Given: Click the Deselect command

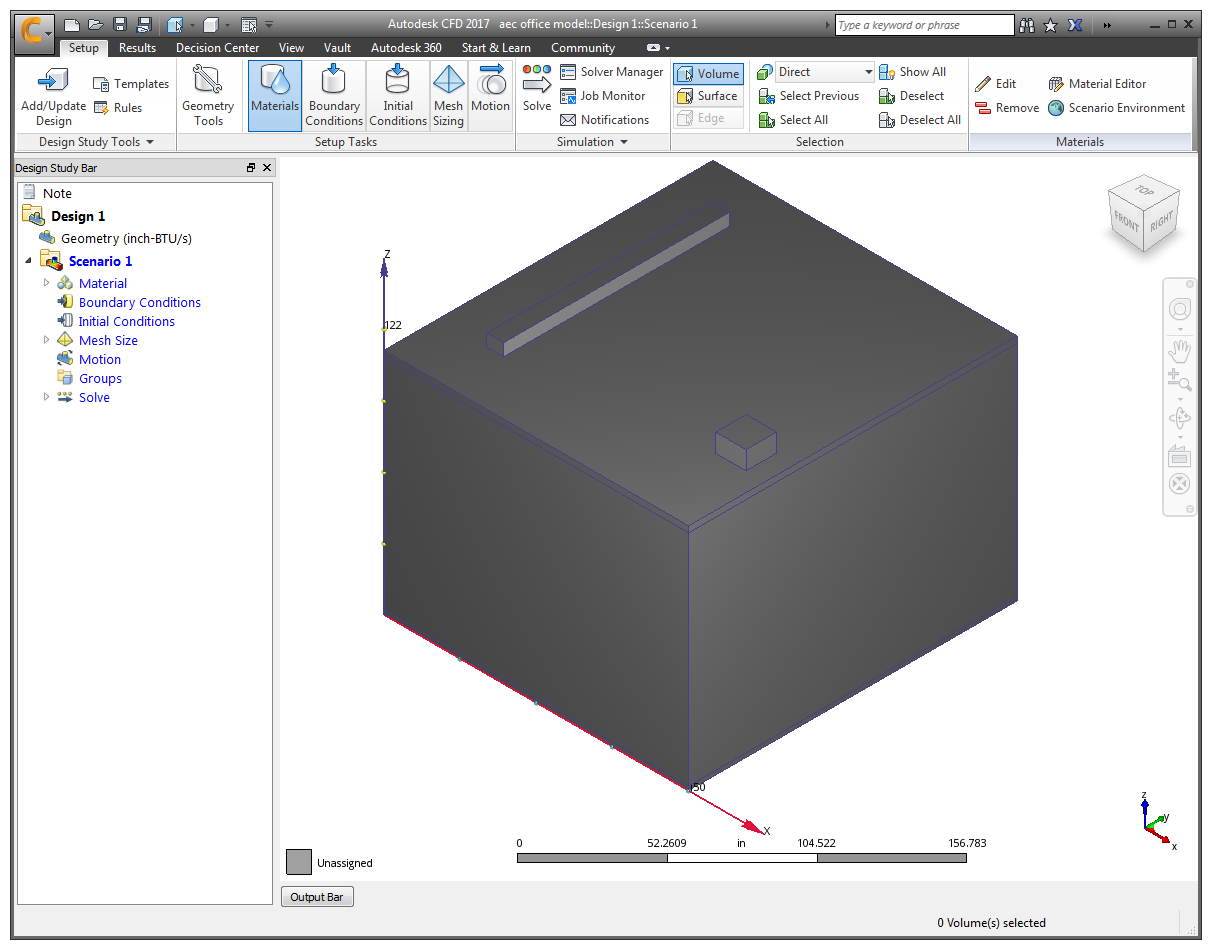Looking at the screenshot, I should point(911,96).
